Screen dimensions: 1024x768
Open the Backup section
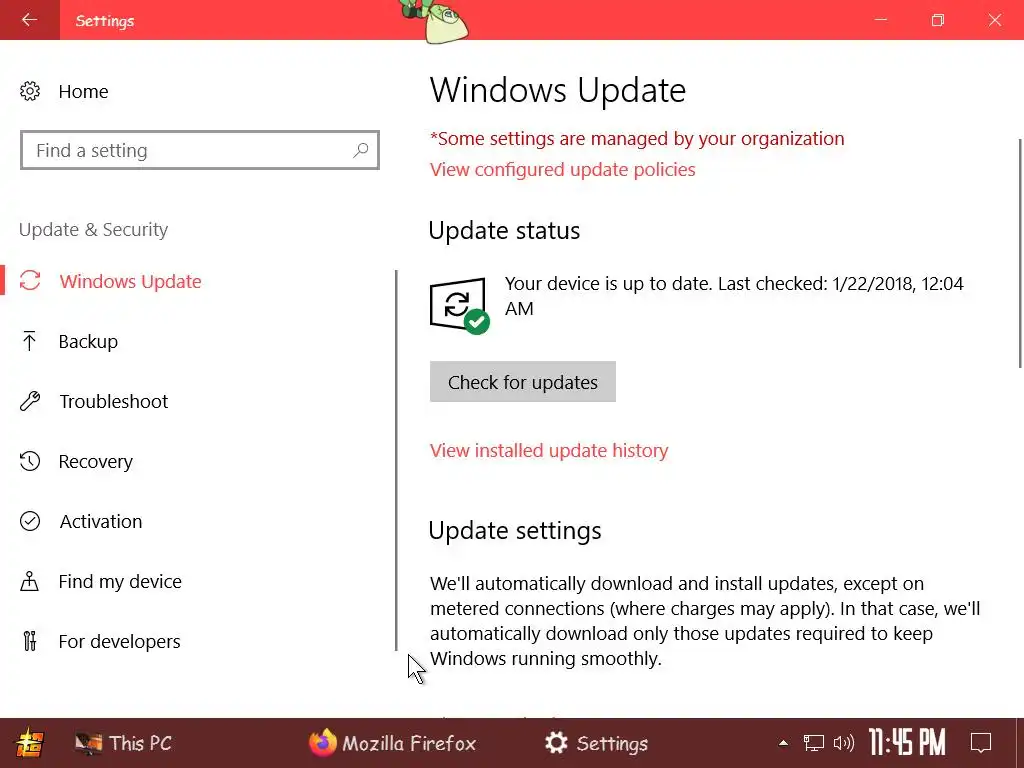point(88,342)
